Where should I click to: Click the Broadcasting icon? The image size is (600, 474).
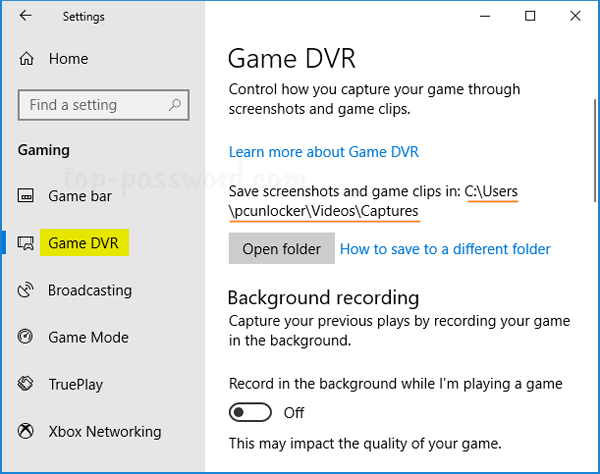[x=27, y=291]
